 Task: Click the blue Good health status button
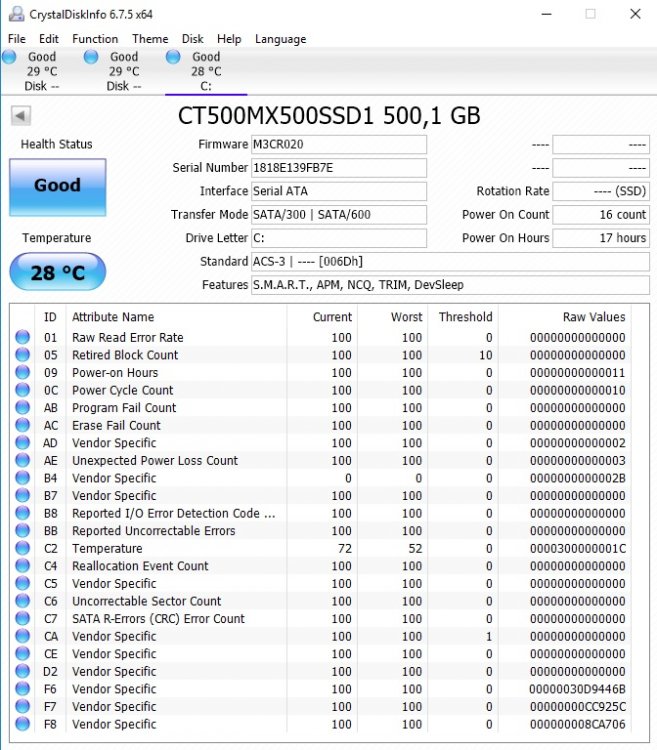tap(57, 186)
